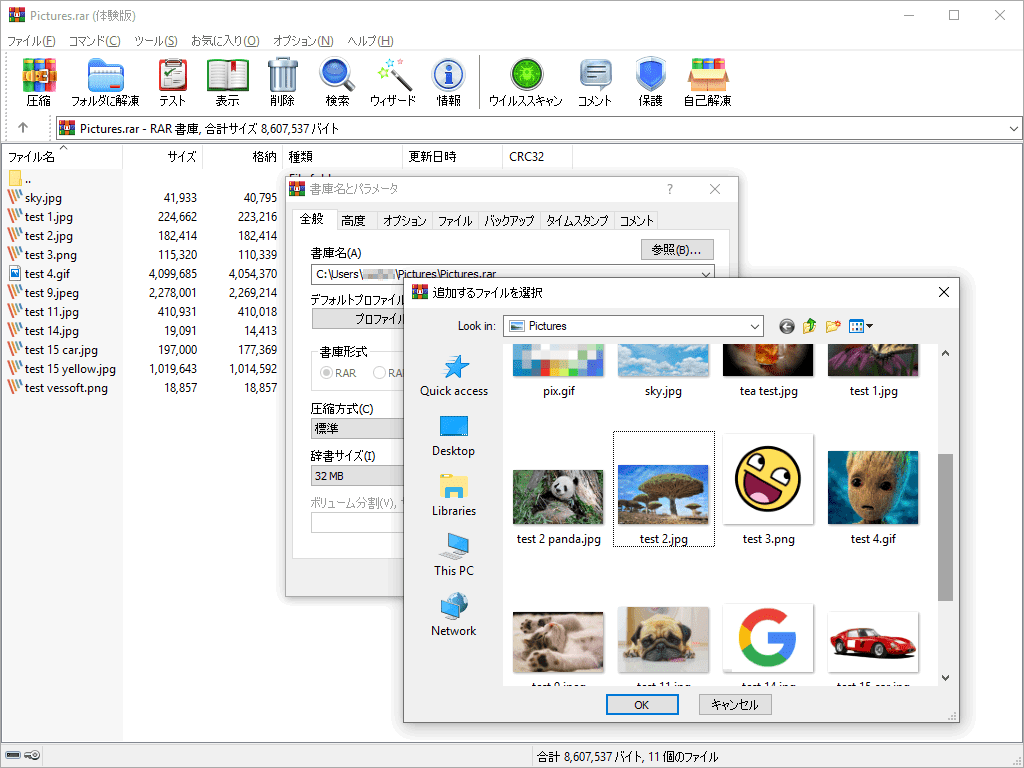This screenshot has width=1024, height=768.
Task: Run the テスト archive test tool
Action: [x=172, y=82]
